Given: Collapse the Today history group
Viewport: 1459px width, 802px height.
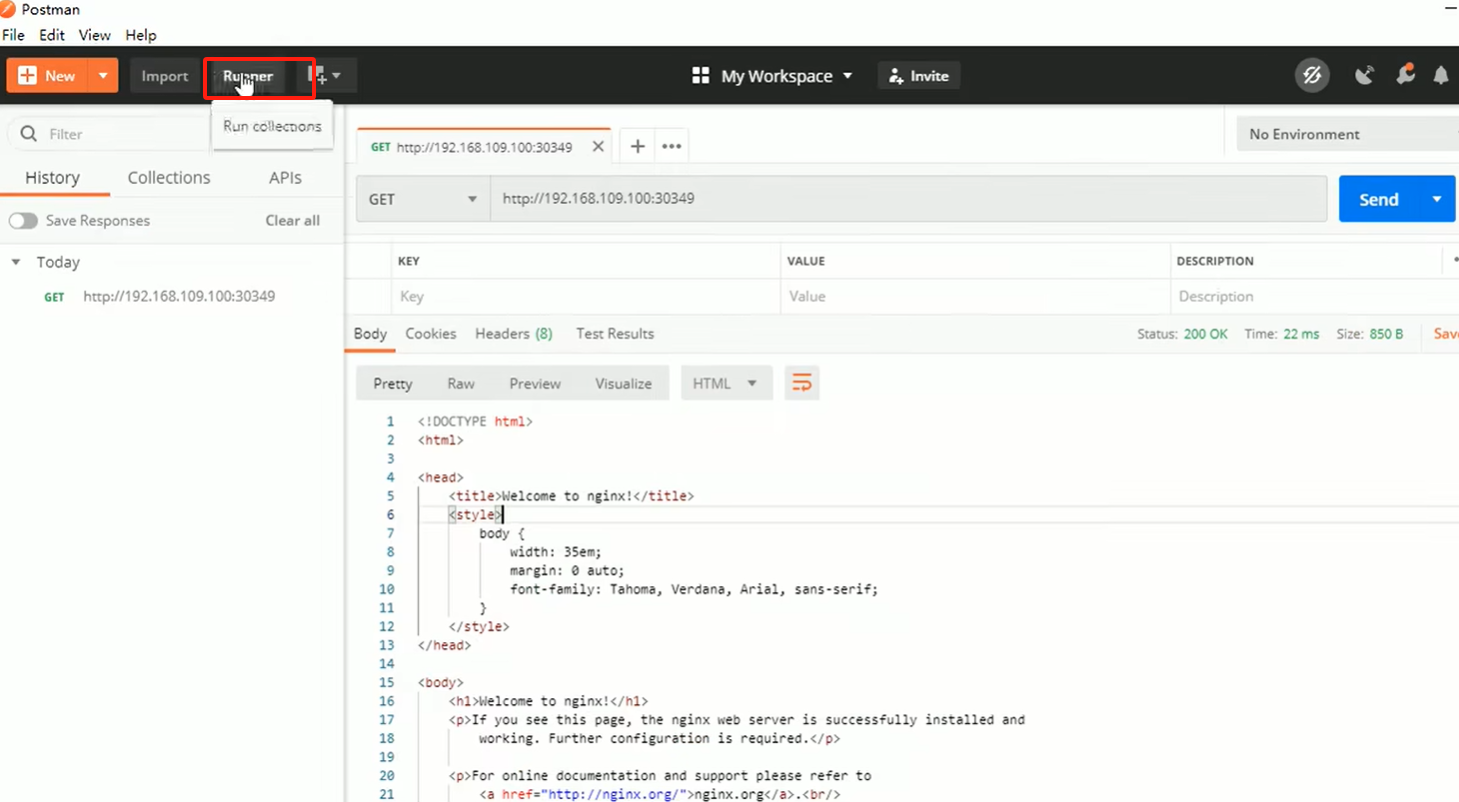Looking at the screenshot, I should tap(15, 262).
